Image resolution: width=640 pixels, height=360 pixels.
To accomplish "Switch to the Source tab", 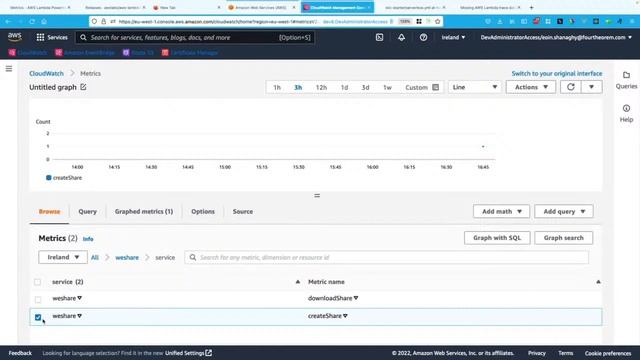I will pyautogui.click(x=243, y=211).
